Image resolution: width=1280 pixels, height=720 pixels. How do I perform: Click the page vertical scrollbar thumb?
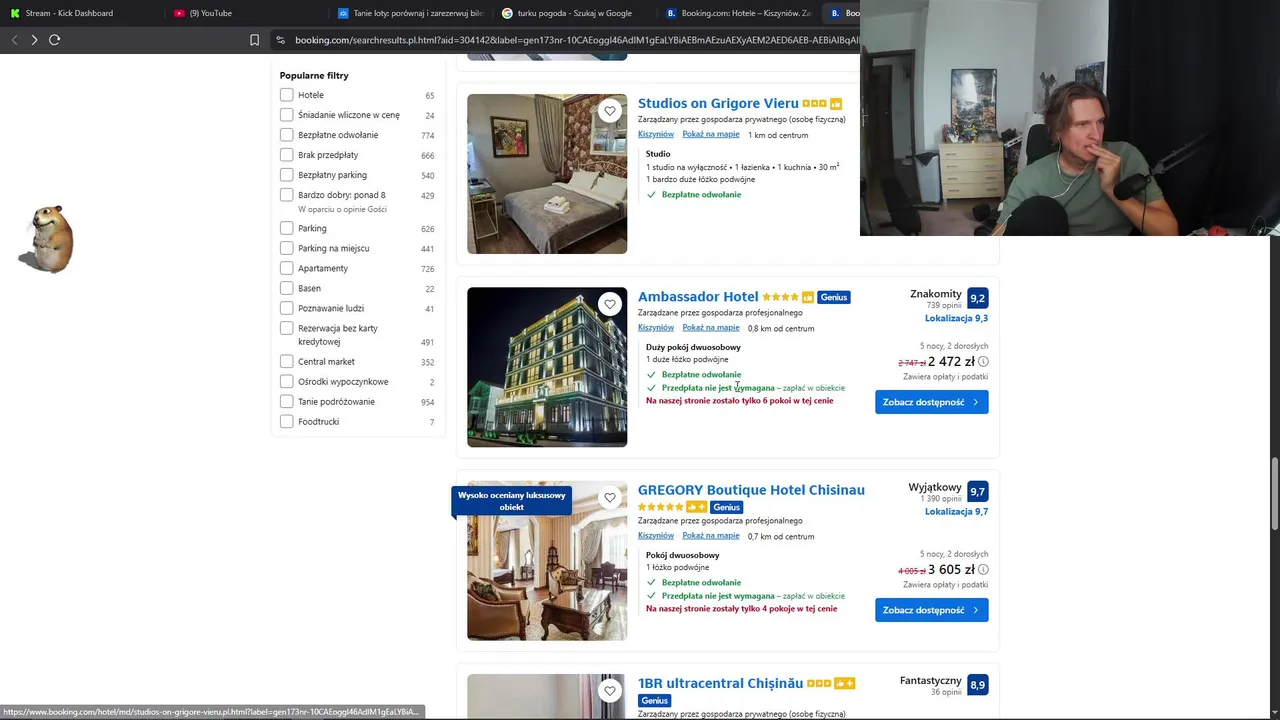click(1274, 495)
